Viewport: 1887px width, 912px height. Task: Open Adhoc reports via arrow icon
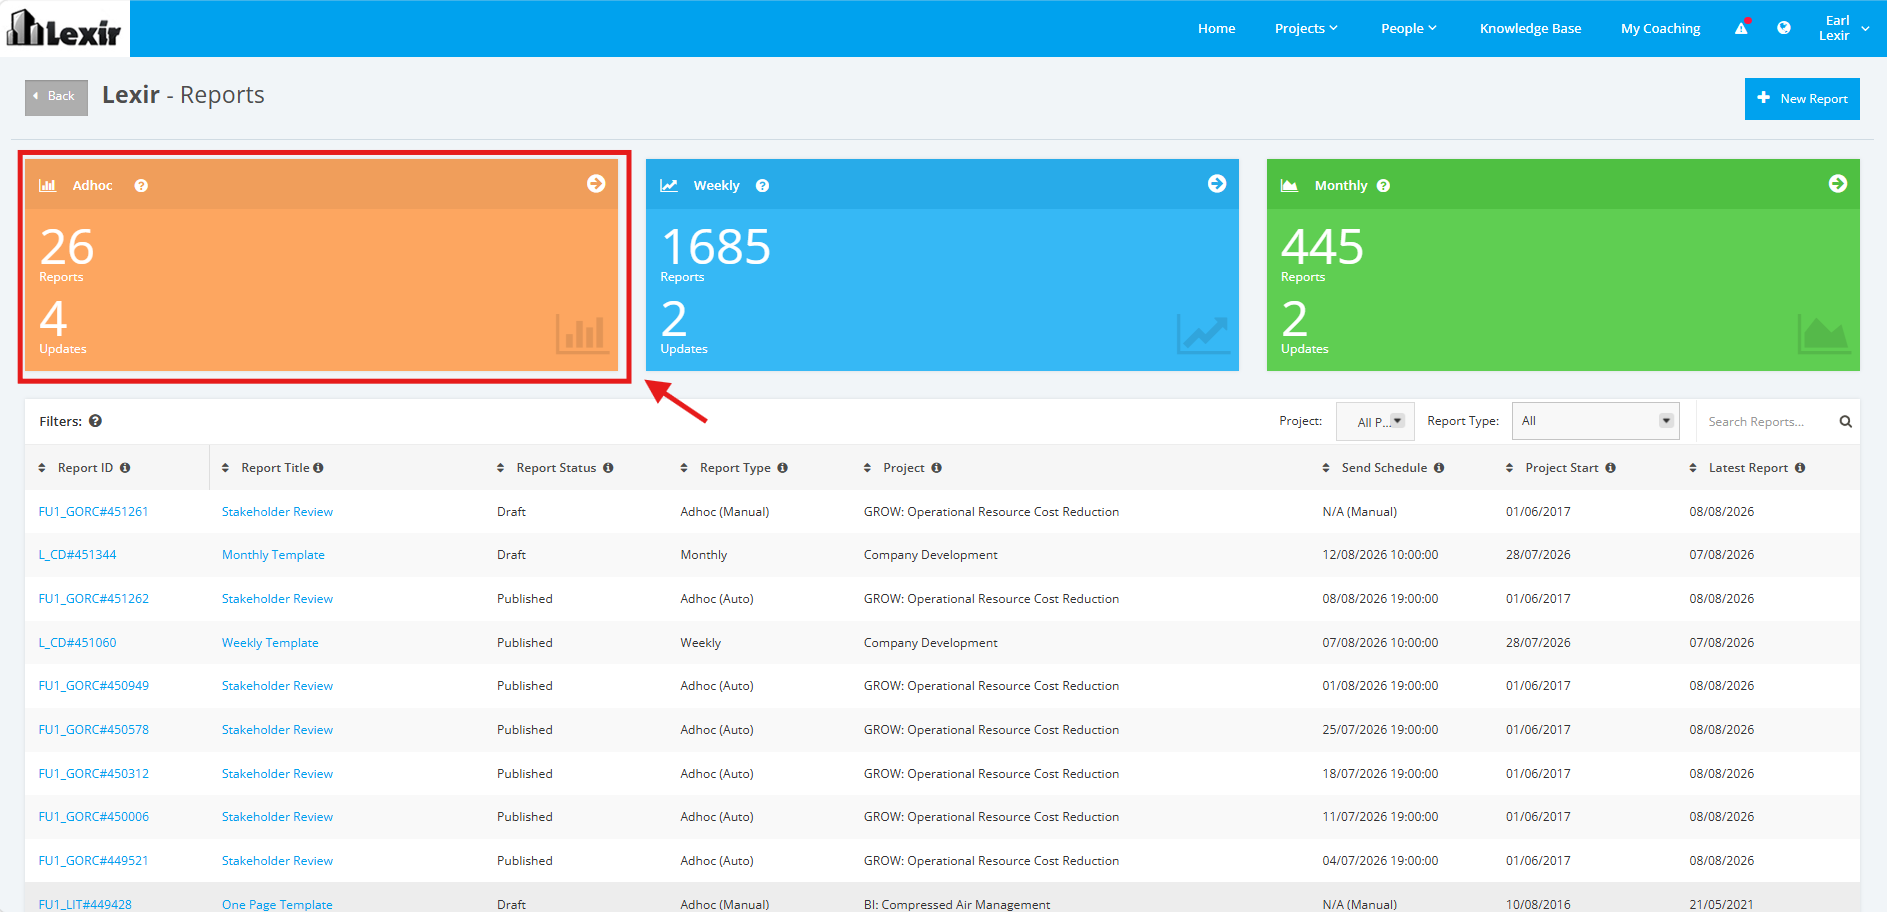[596, 184]
